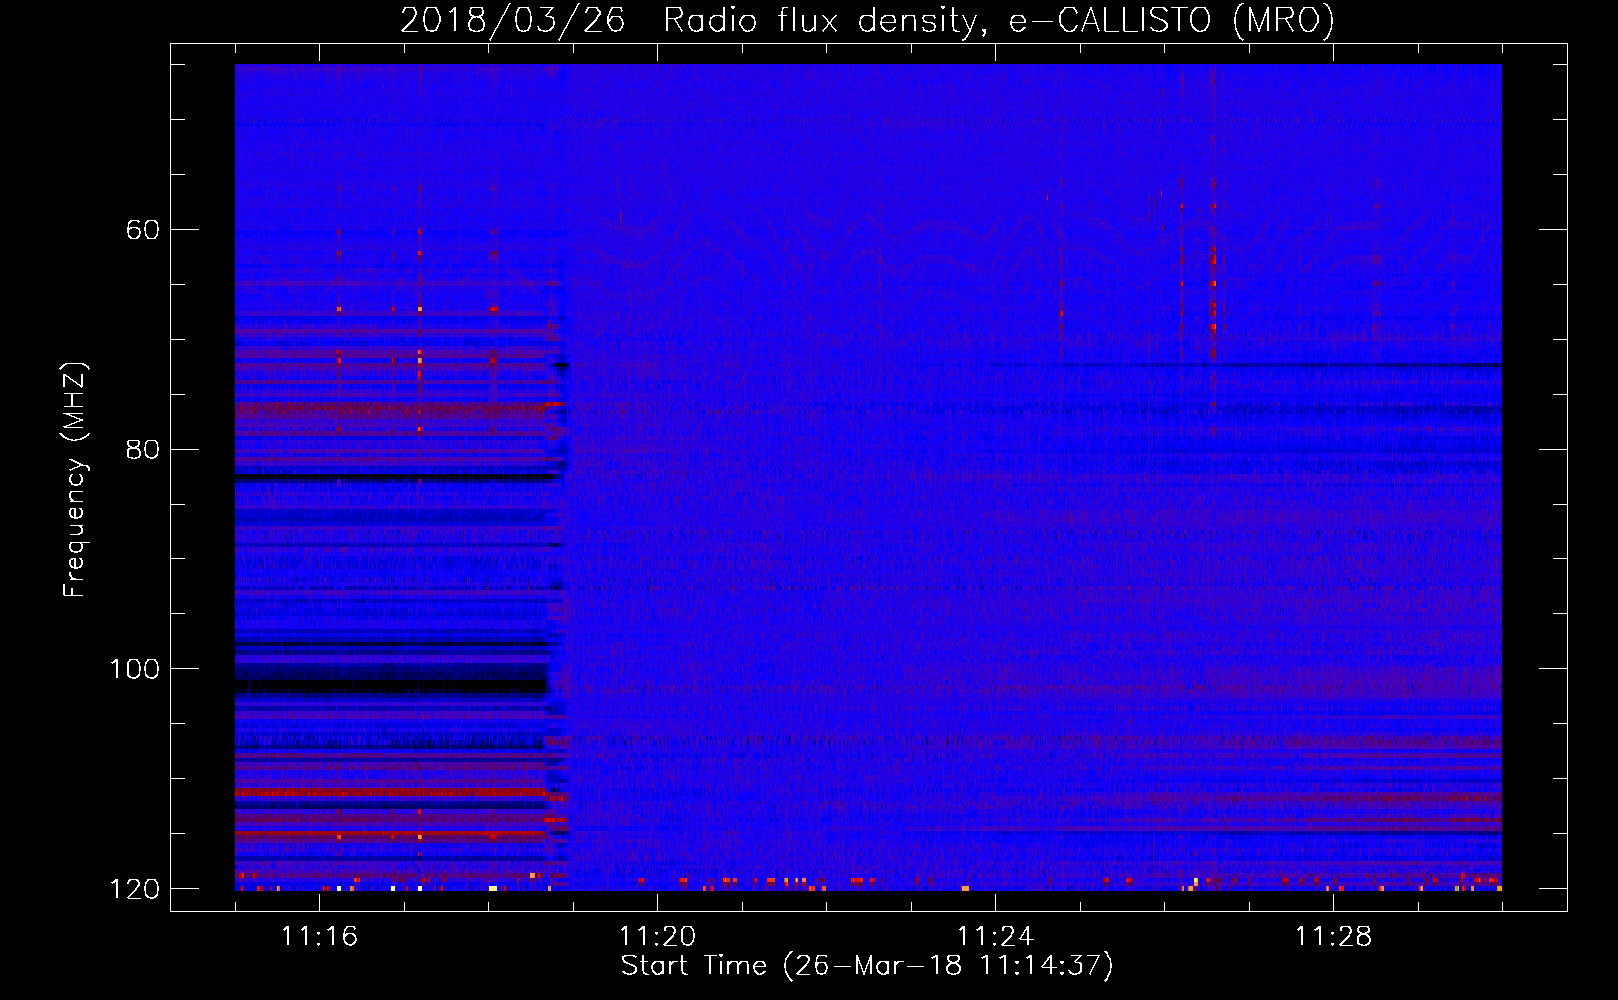Image resolution: width=1618 pixels, height=1000 pixels.
Task: Click the 11:16 time tick label
Action: 319,937
